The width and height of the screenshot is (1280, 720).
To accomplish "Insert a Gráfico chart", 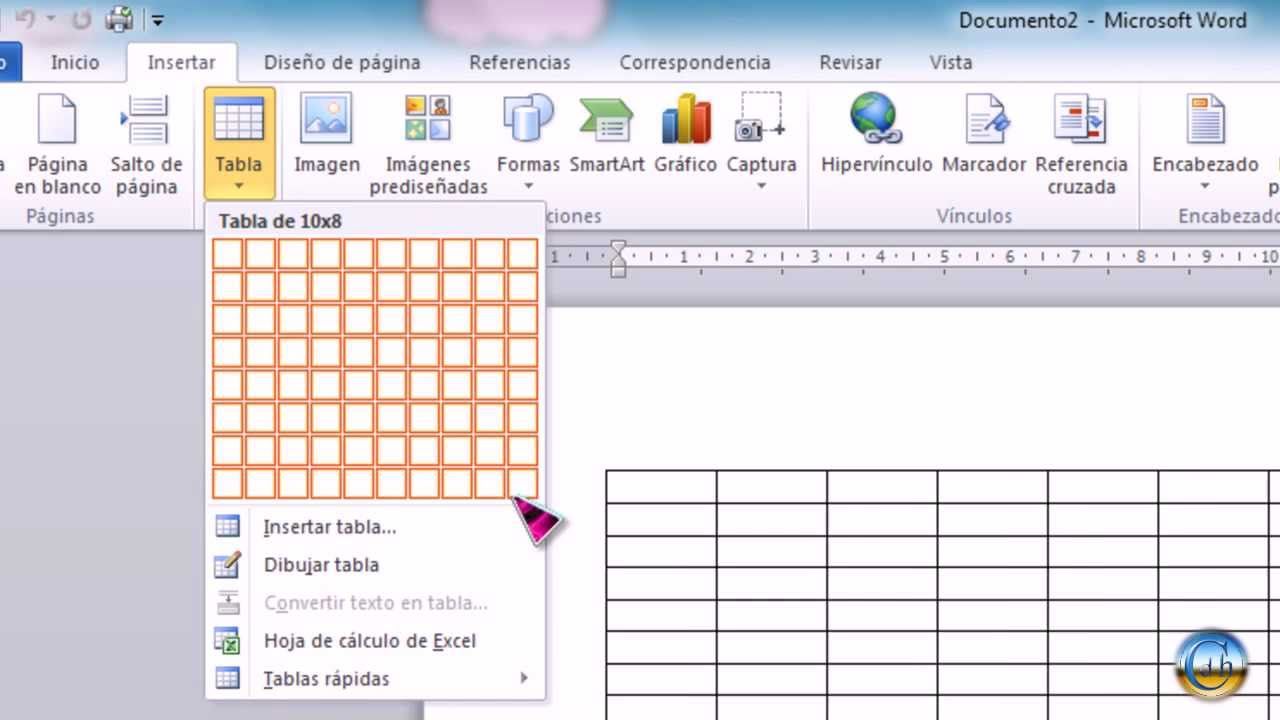I will click(686, 133).
